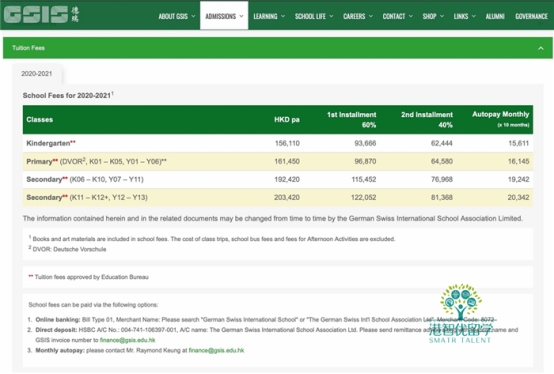The height and width of the screenshot is (374, 554).
Task: Open the School Life menu
Action: pyautogui.click(x=314, y=16)
